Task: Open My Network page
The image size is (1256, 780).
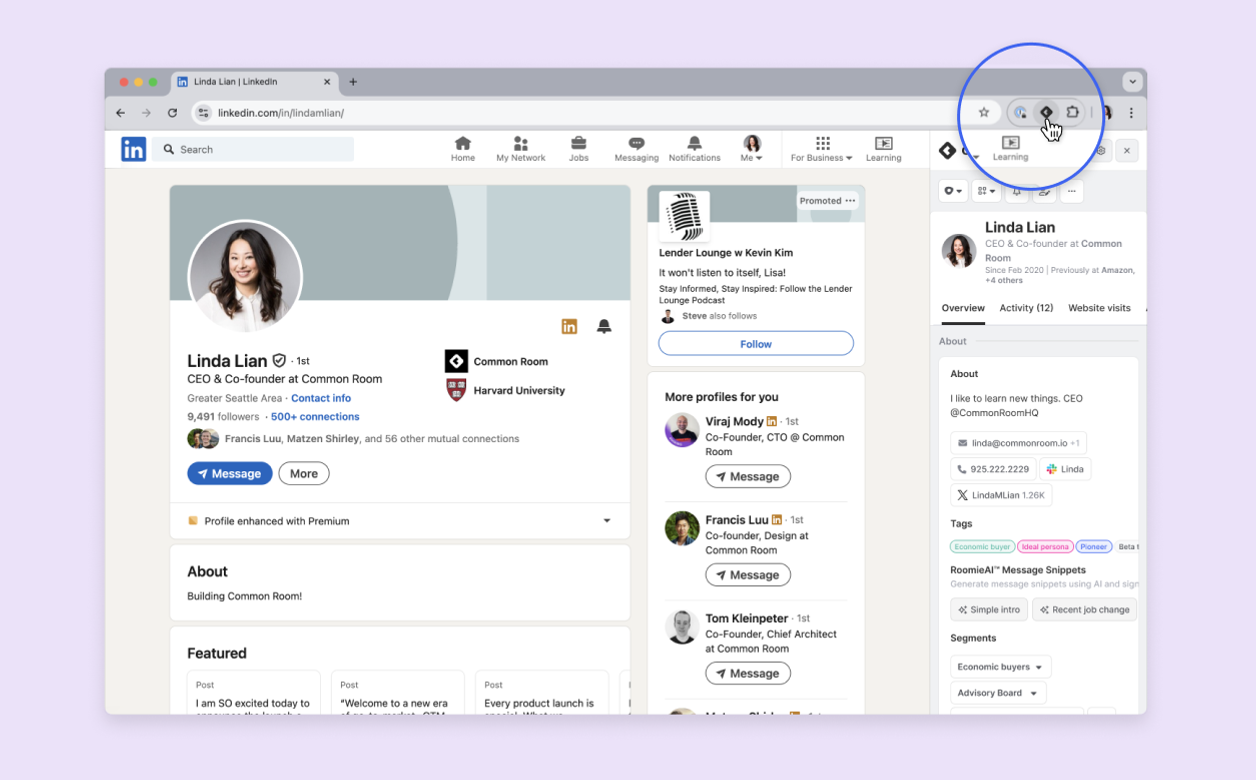Action: (521, 149)
